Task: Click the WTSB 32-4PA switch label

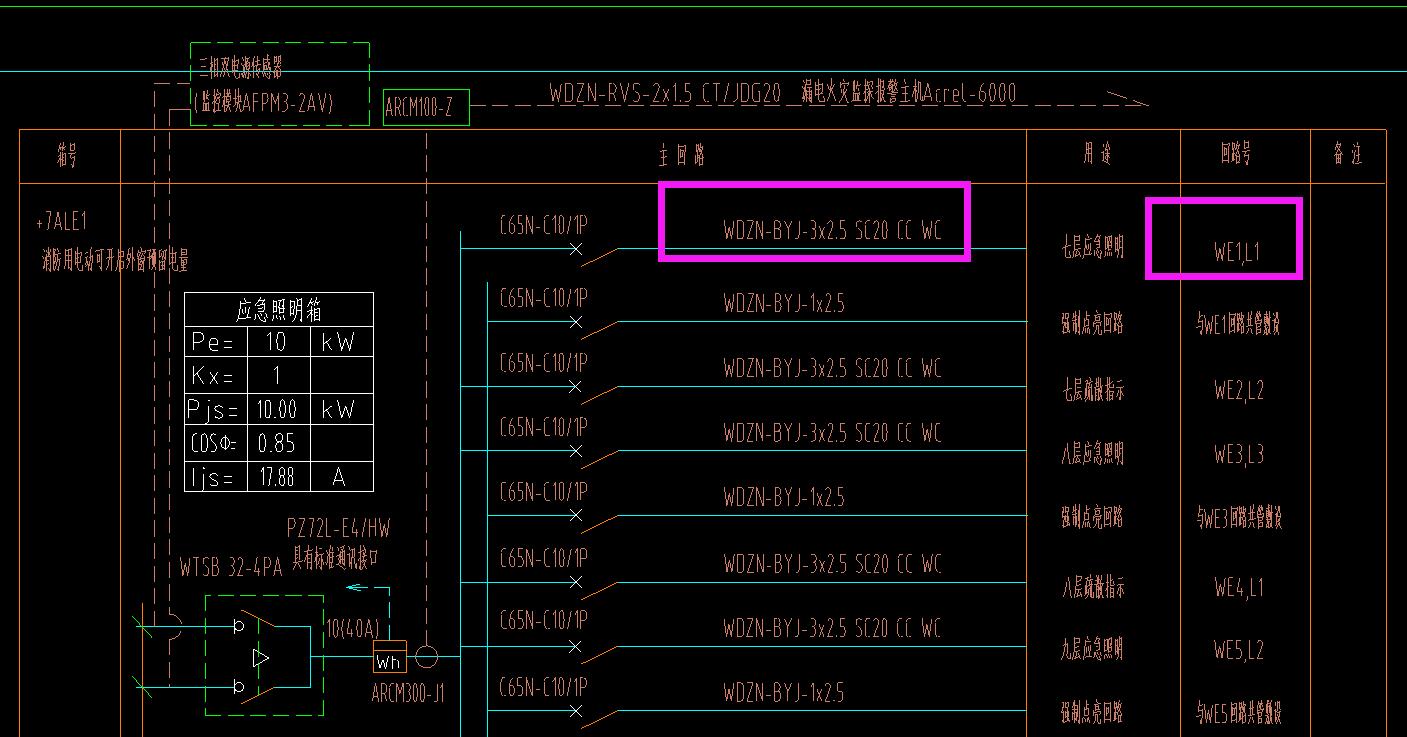Action: [231, 567]
